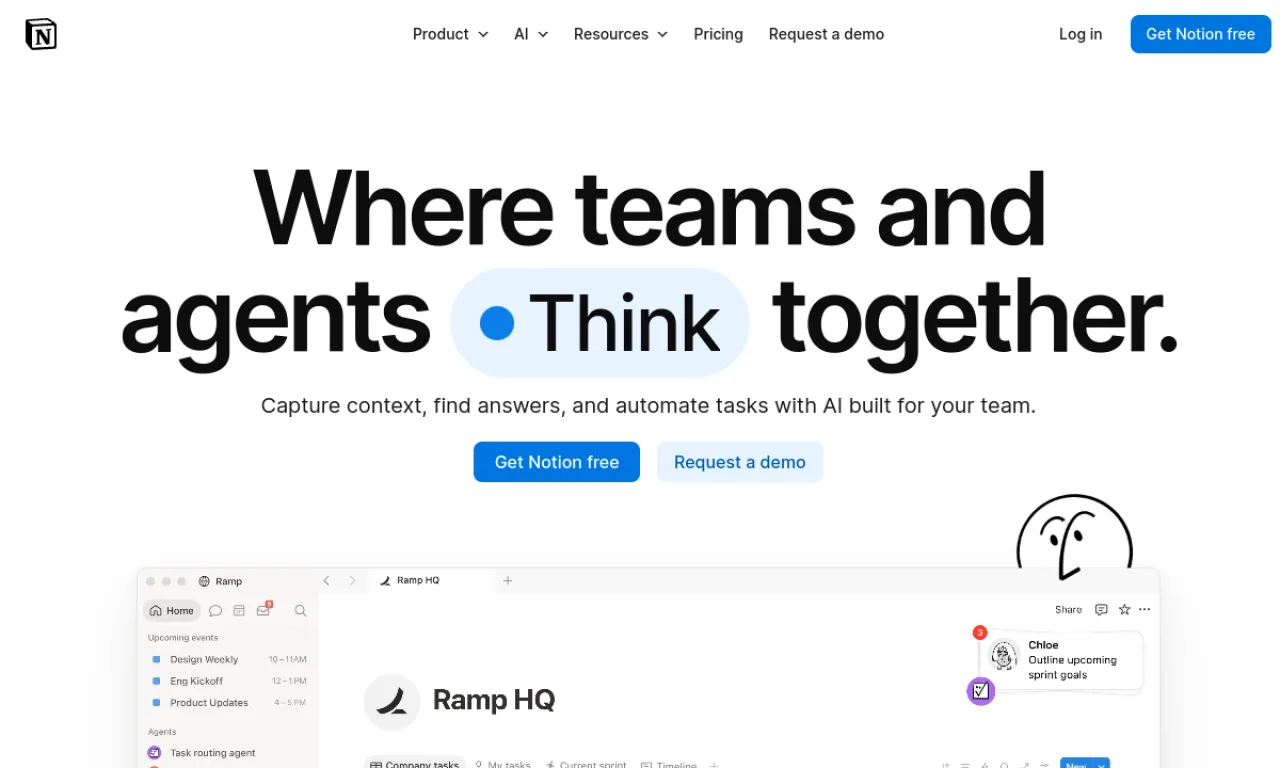Click the red 3 notification badge

coord(980,633)
